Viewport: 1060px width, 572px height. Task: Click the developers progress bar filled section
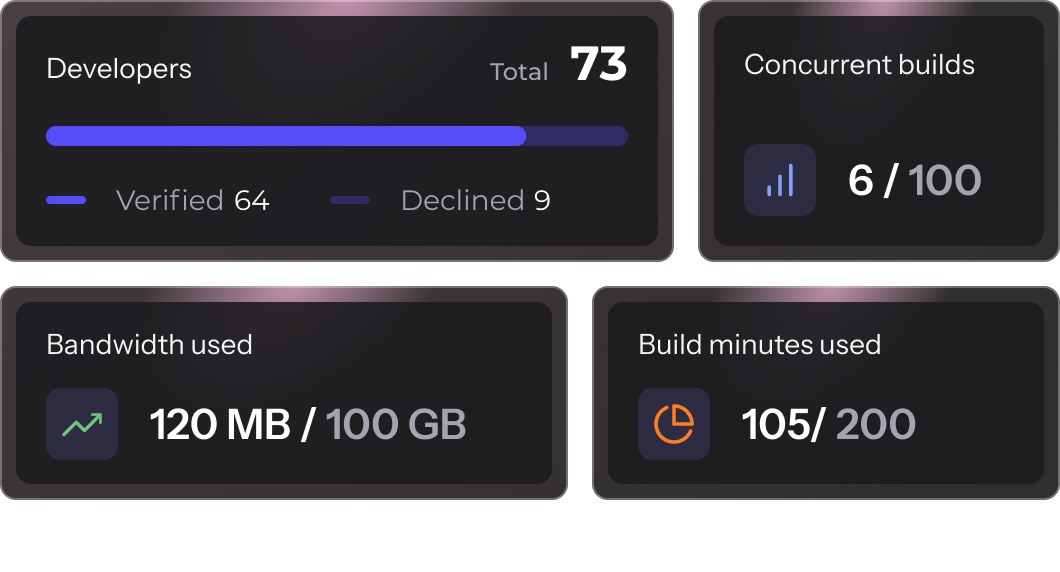click(x=286, y=136)
